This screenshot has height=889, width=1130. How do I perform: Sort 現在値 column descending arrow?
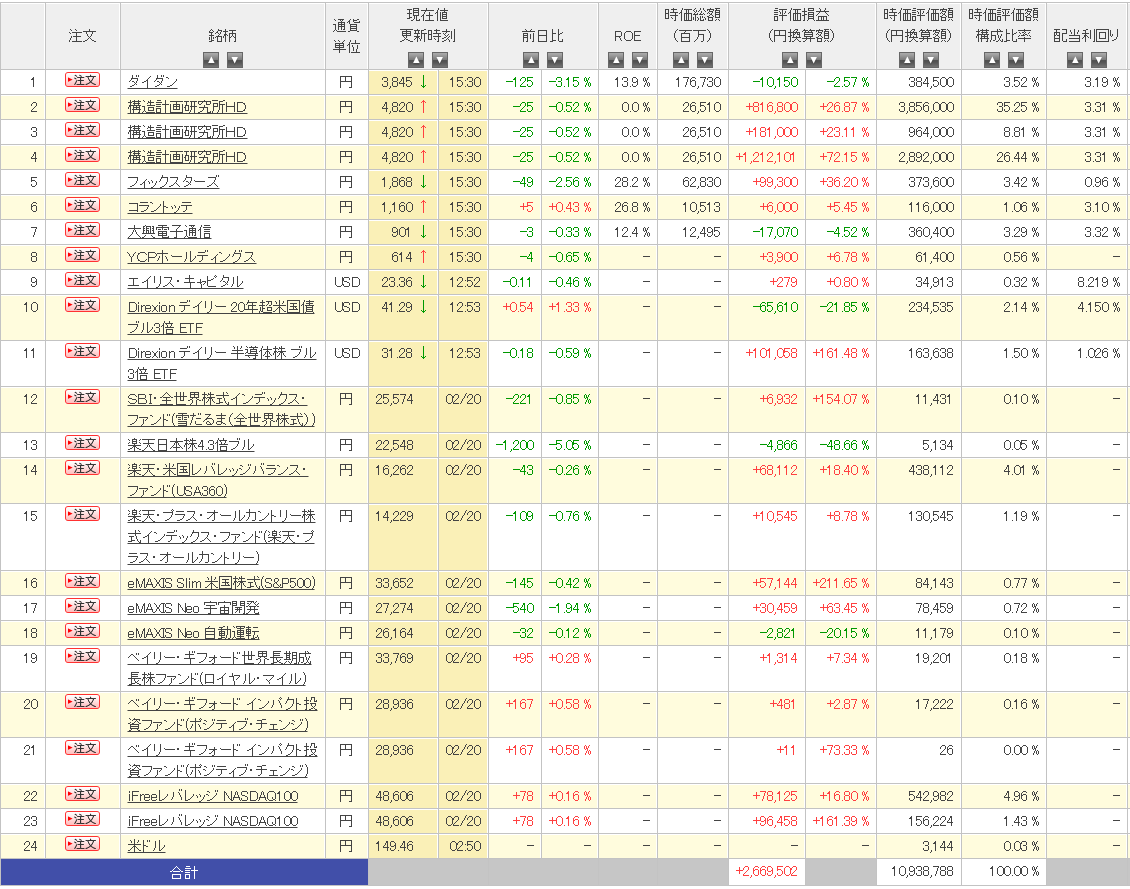440,60
